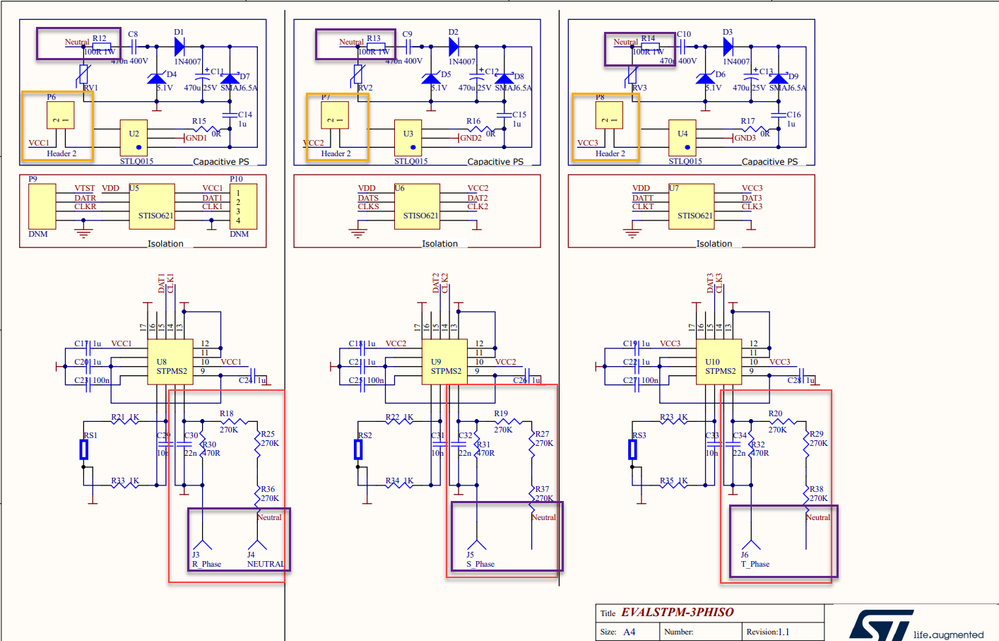This screenshot has height=641, width=999.
Task: Click the D3 diode symbol
Action: click(x=728, y=47)
